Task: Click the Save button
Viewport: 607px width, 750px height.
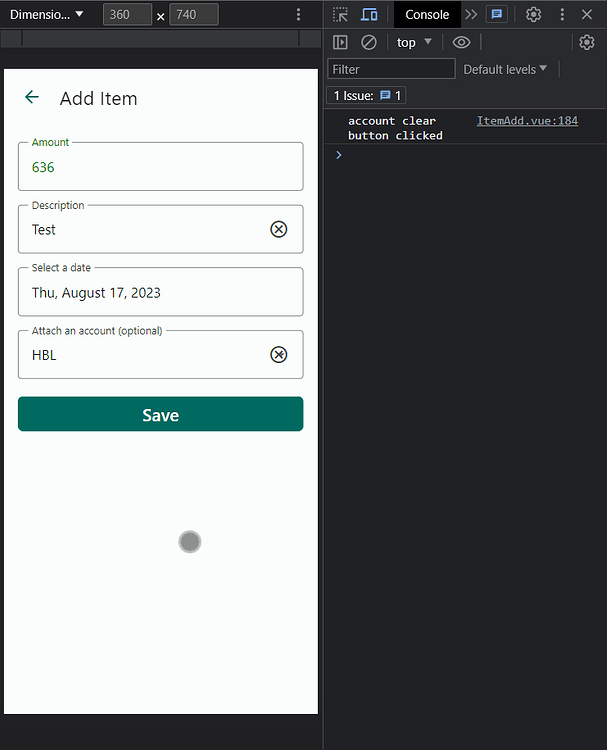Action: (x=161, y=414)
